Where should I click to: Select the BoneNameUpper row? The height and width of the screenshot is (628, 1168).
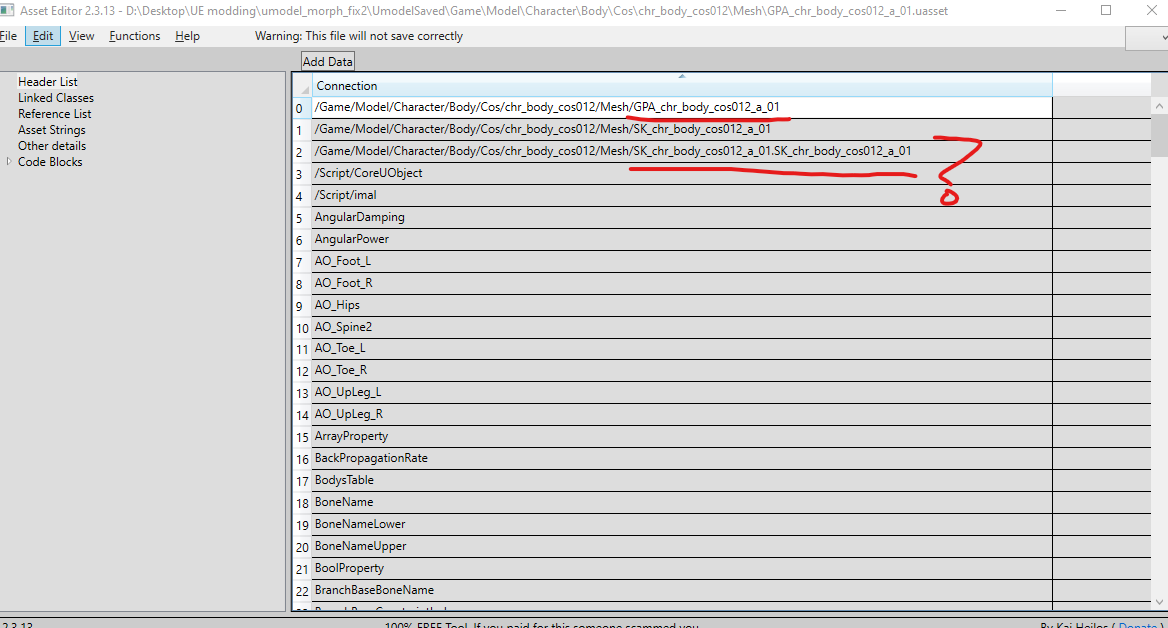point(682,546)
